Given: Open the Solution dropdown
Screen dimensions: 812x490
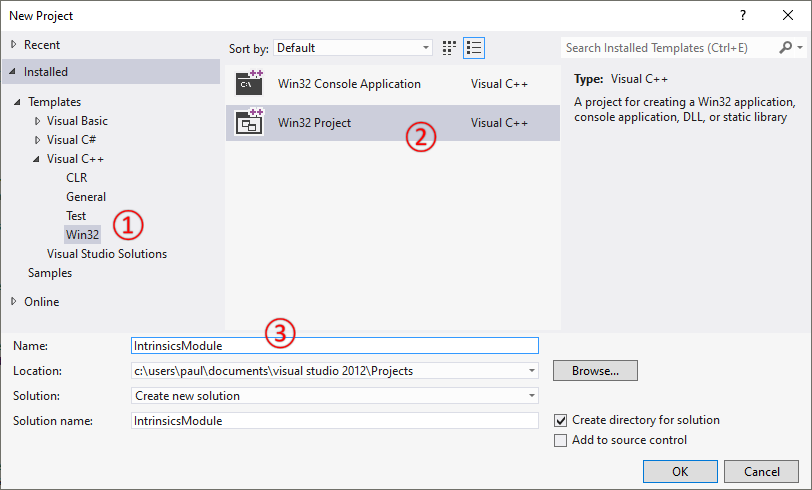Looking at the screenshot, I should (x=531, y=396).
